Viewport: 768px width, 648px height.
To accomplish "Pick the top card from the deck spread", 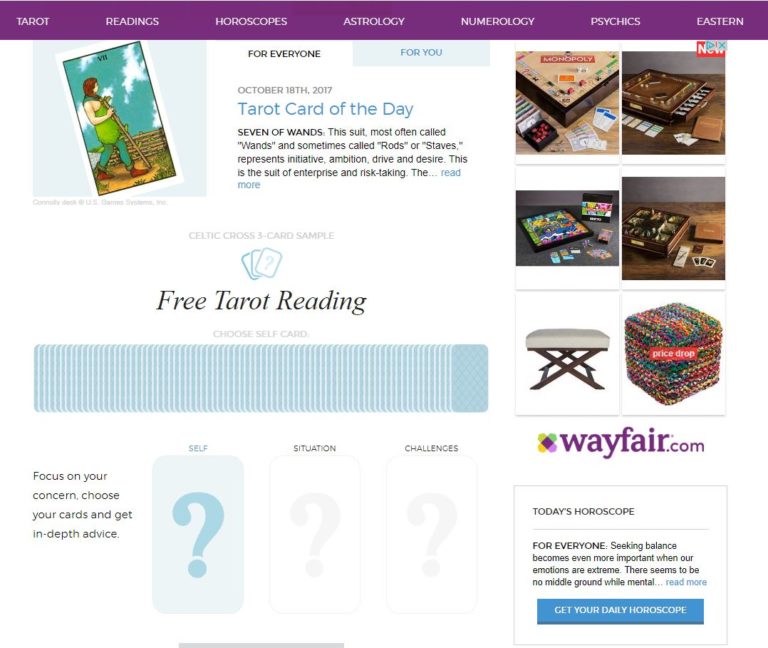I will click(470, 378).
